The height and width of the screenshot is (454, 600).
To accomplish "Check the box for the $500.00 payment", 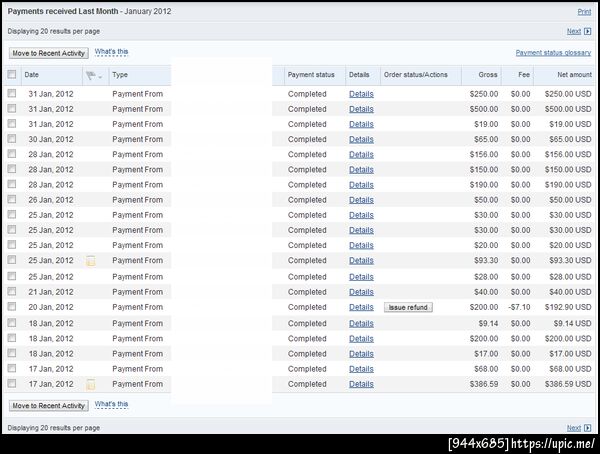I will click(x=12, y=108).
